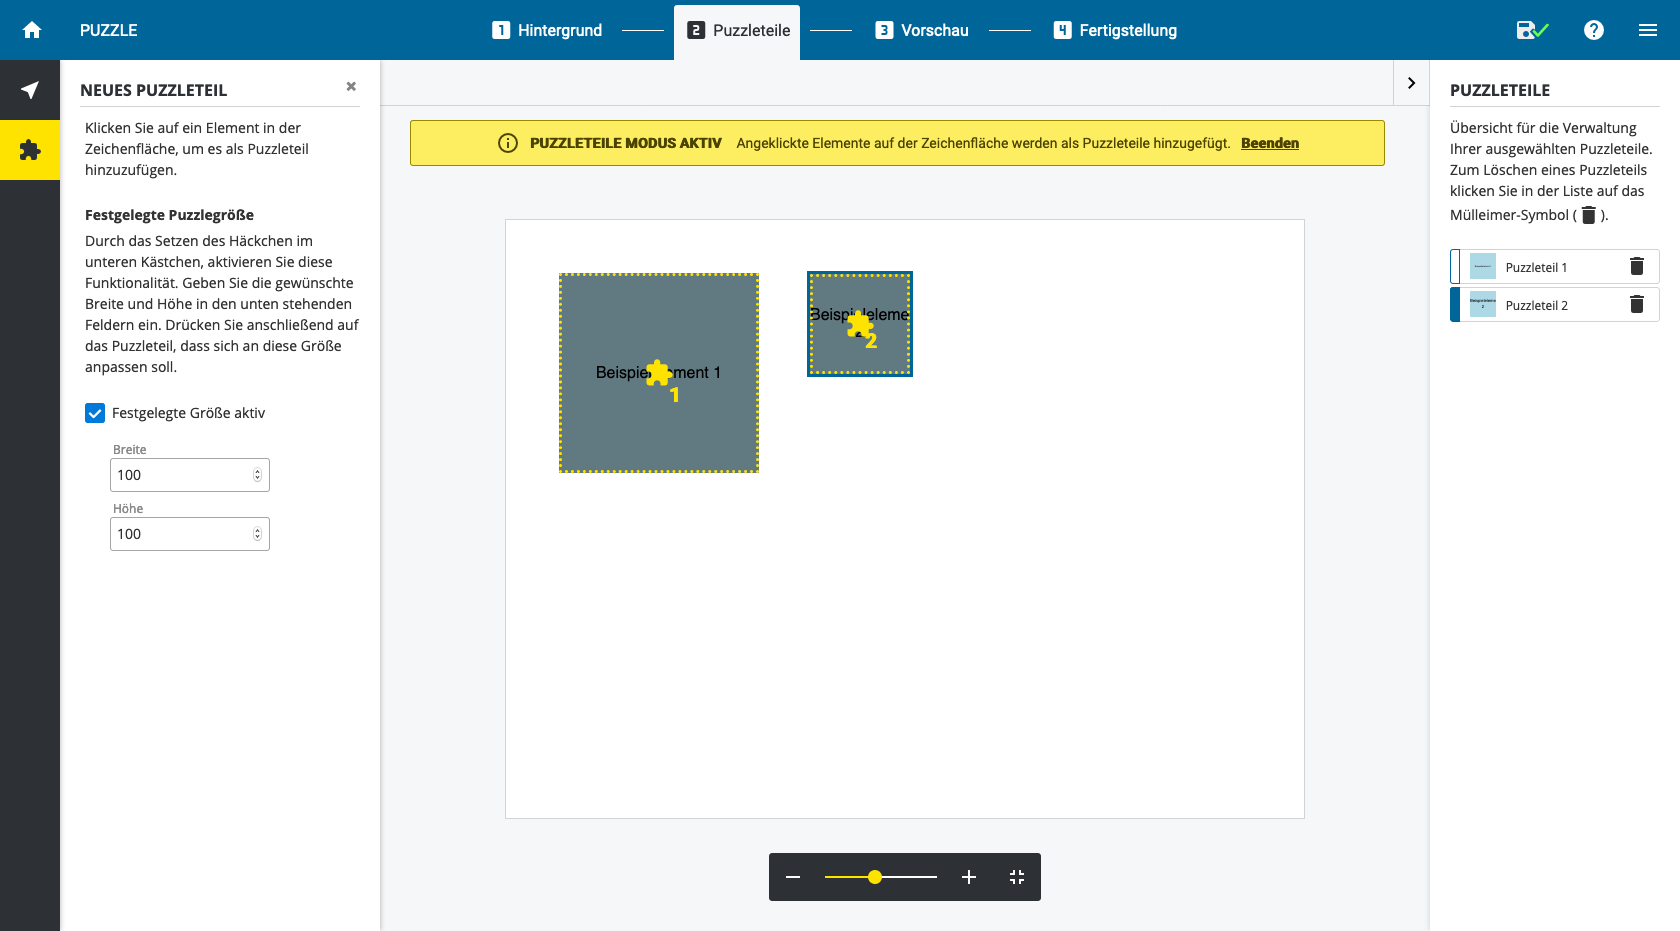Image resolution: width=1680 pixels, height=931 pixels.
Task: Zoom in with the plus button
Action: point(968,877)
